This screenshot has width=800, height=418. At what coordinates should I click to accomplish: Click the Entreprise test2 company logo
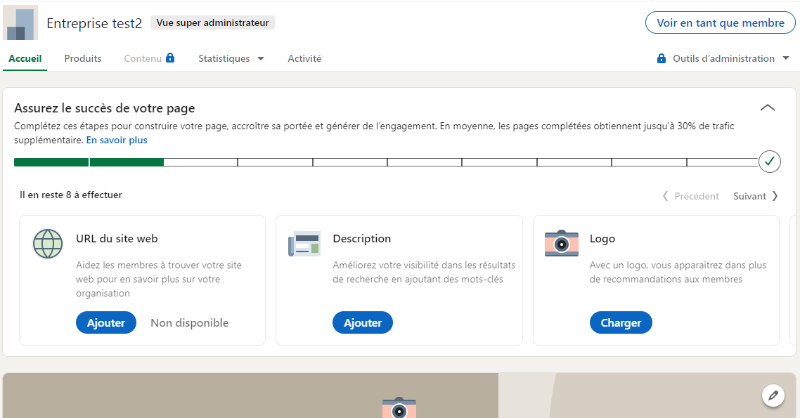(20, 22)
